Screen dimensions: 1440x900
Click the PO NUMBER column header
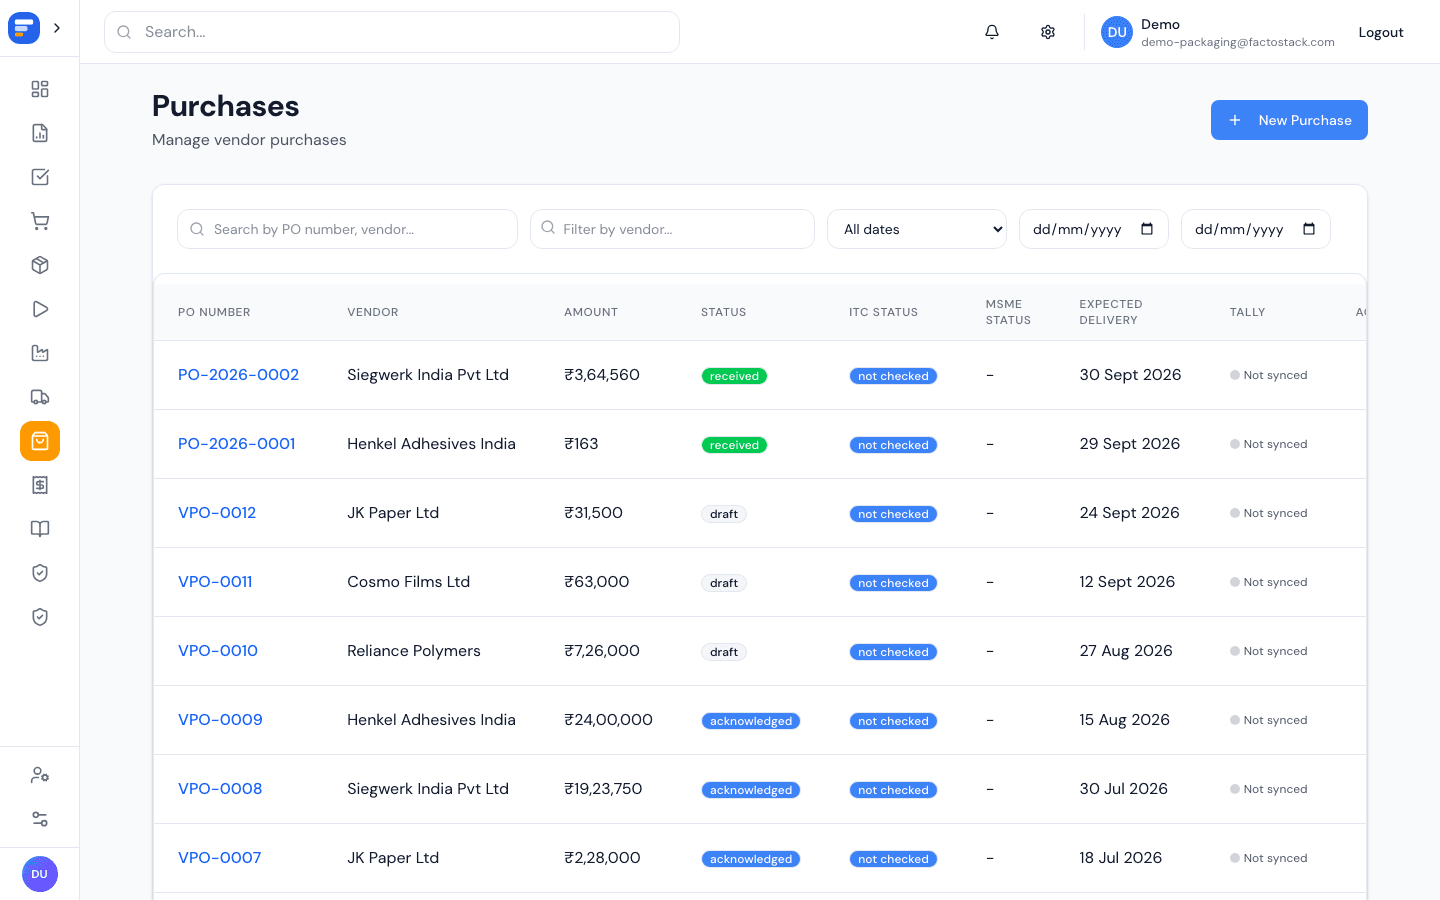tap(214, 312)
